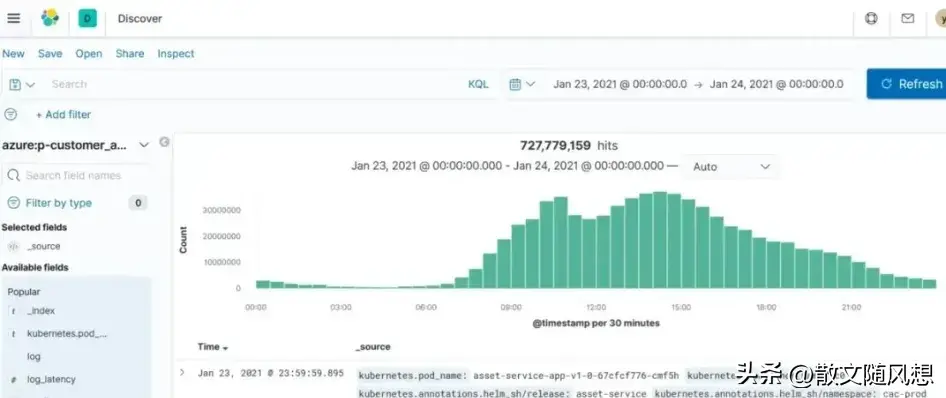The width and height of the screenshot is (946, 398).
Task: Open the hamburger navigation menu
Action: pos(13,18)
